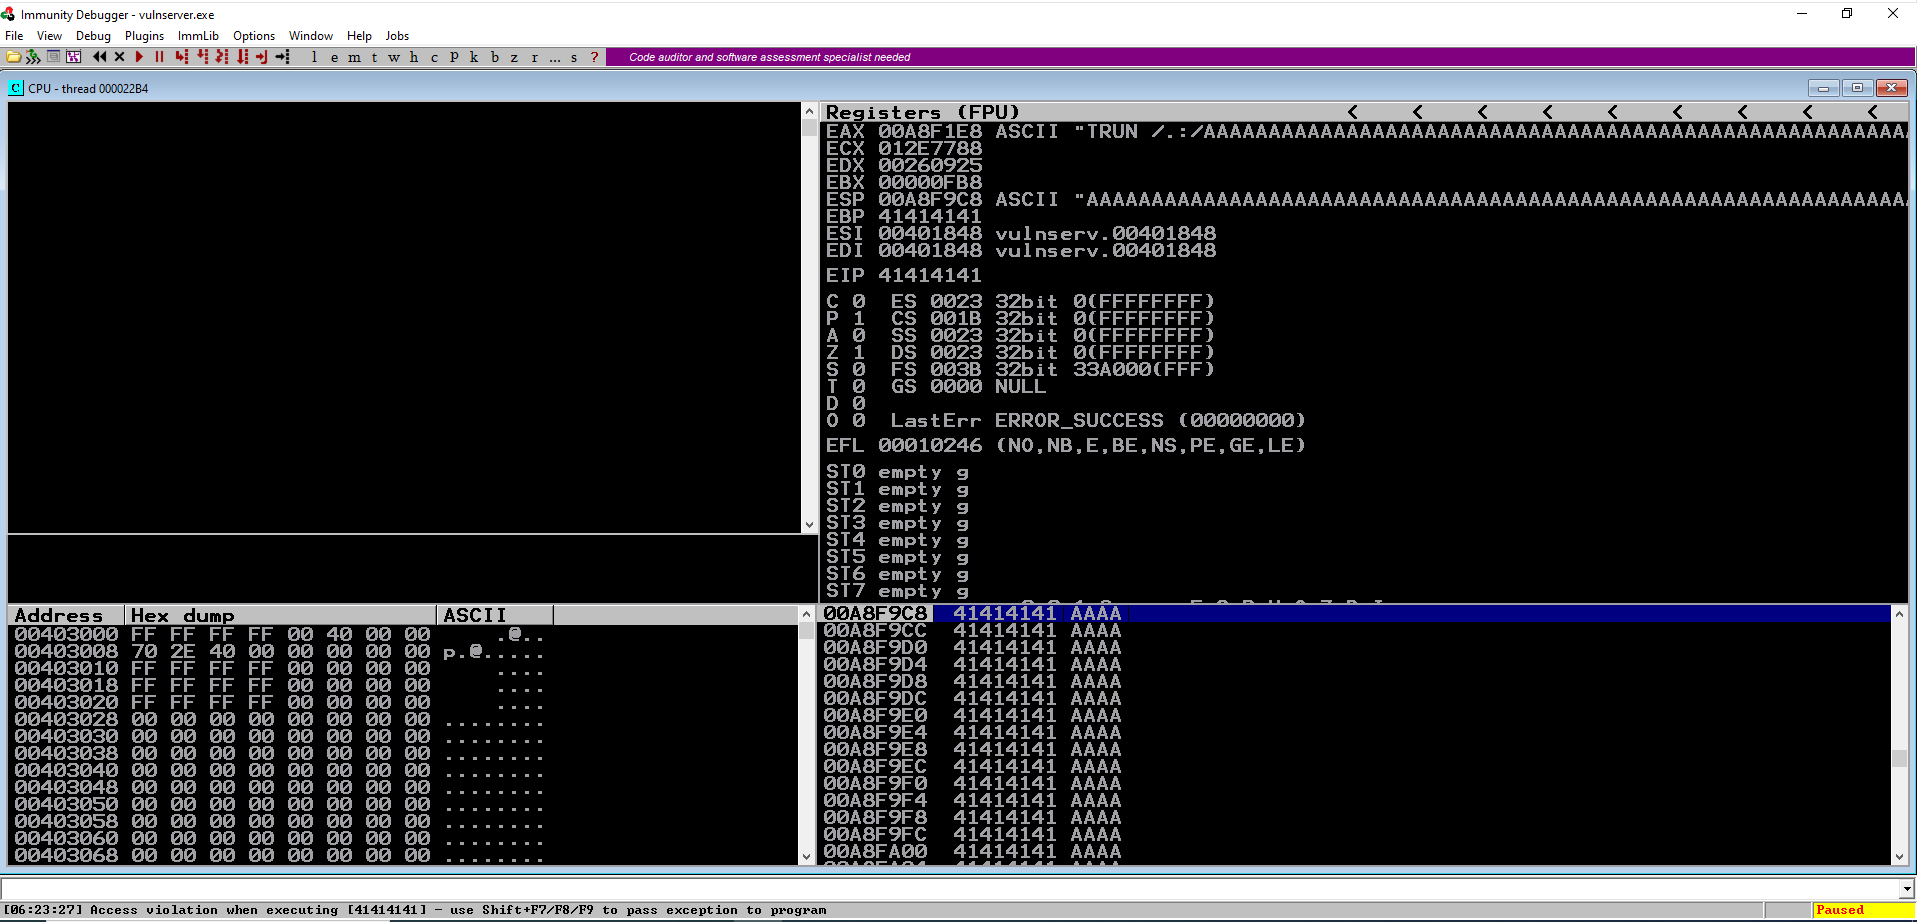
Task: Show memory map with 'm' button
Action: pyautogui.click(x=354, y=57)
